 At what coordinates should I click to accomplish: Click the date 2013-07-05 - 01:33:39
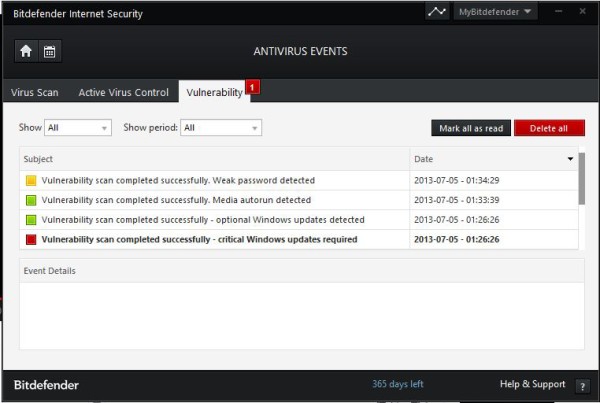457,200
